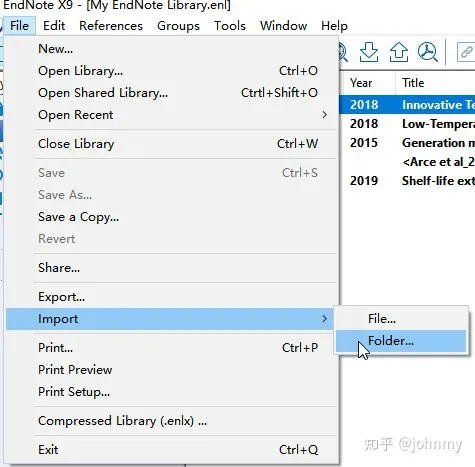Click the import download arrow toolbar icon
This screenshot has width=475, height=467.
pos(369,52)
